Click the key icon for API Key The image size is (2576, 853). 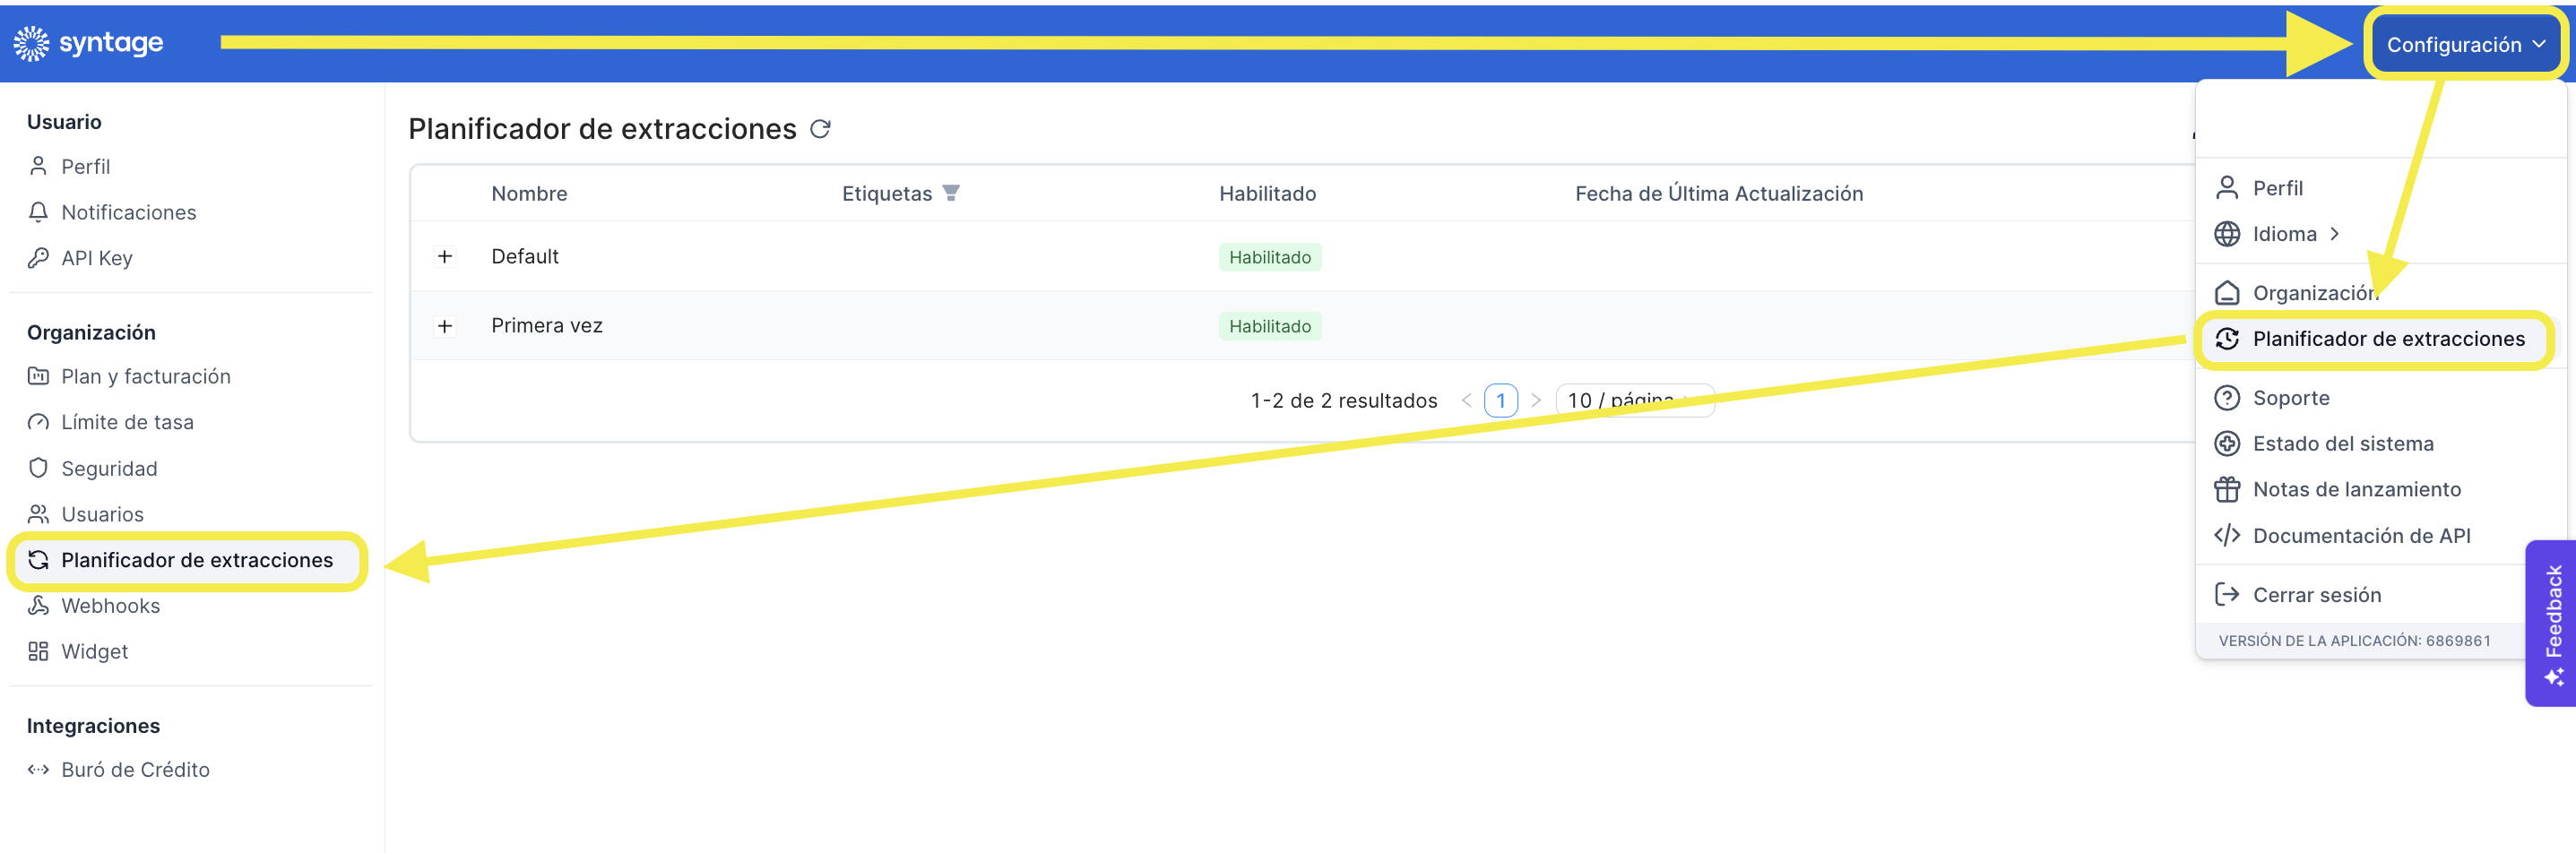[38, 258]
